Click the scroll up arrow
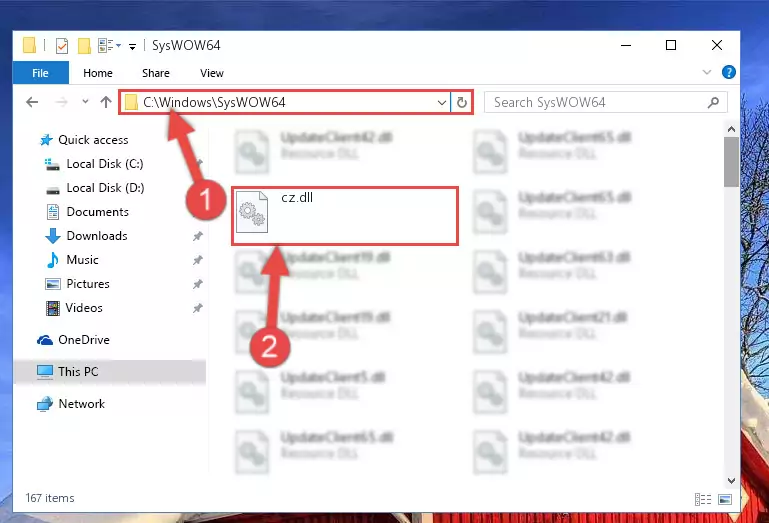 731,130
